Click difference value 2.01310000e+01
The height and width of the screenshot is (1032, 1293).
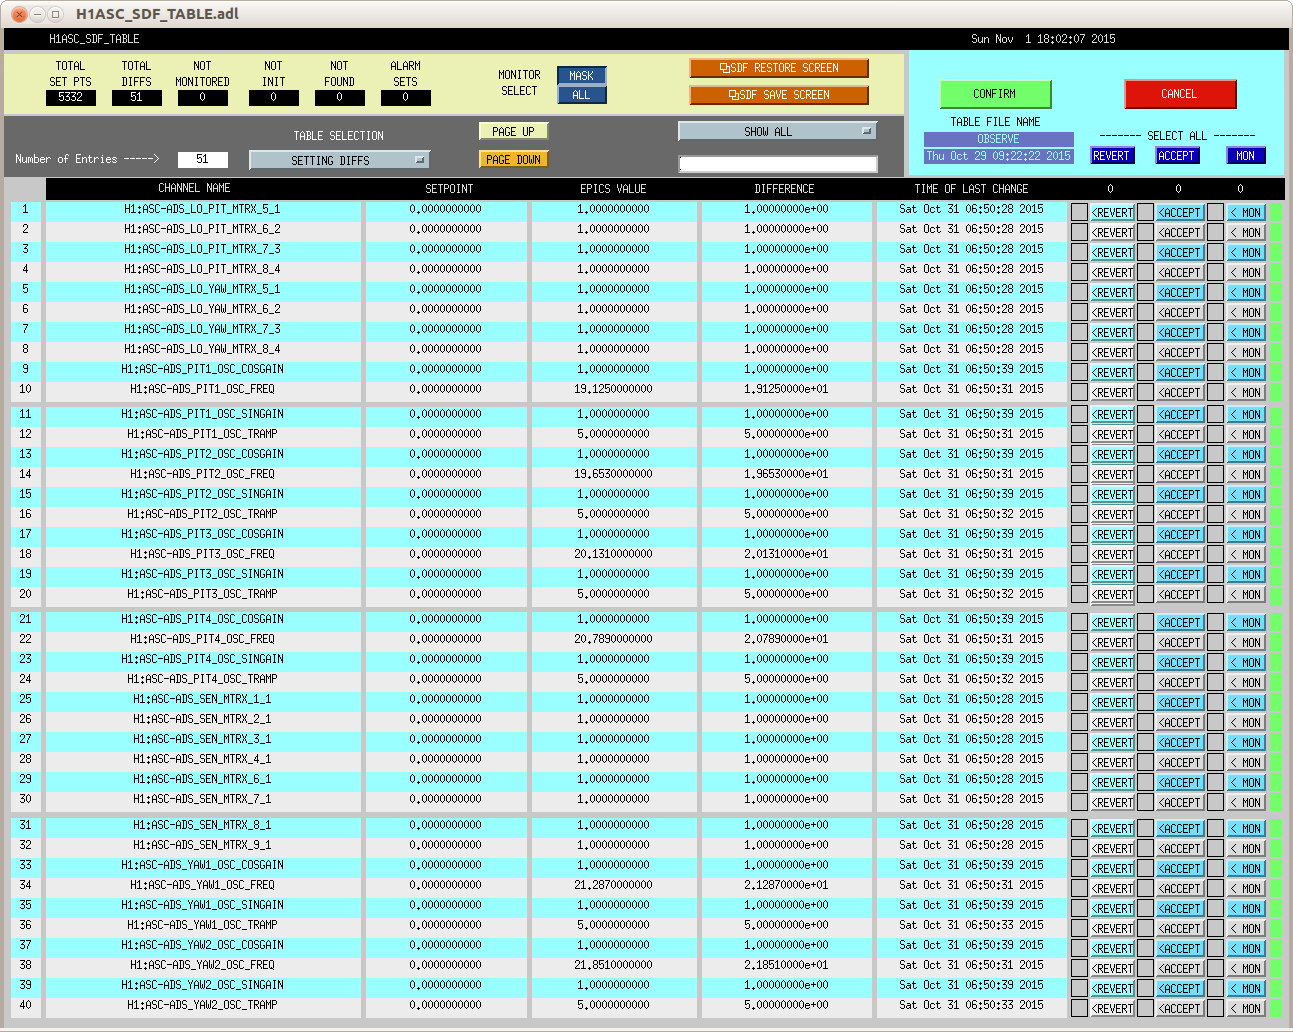(786, 554)
